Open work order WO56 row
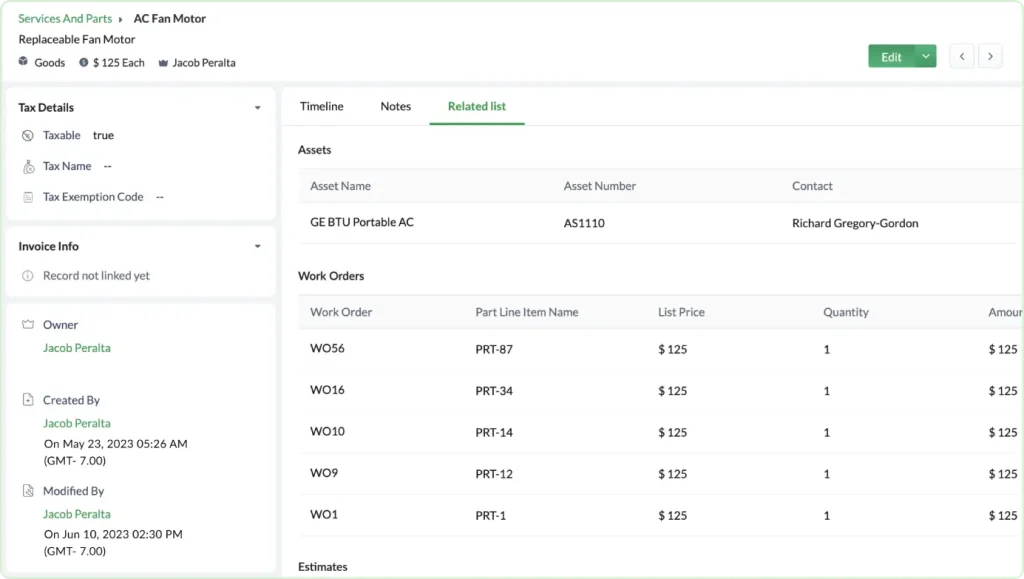 point(327,349)
